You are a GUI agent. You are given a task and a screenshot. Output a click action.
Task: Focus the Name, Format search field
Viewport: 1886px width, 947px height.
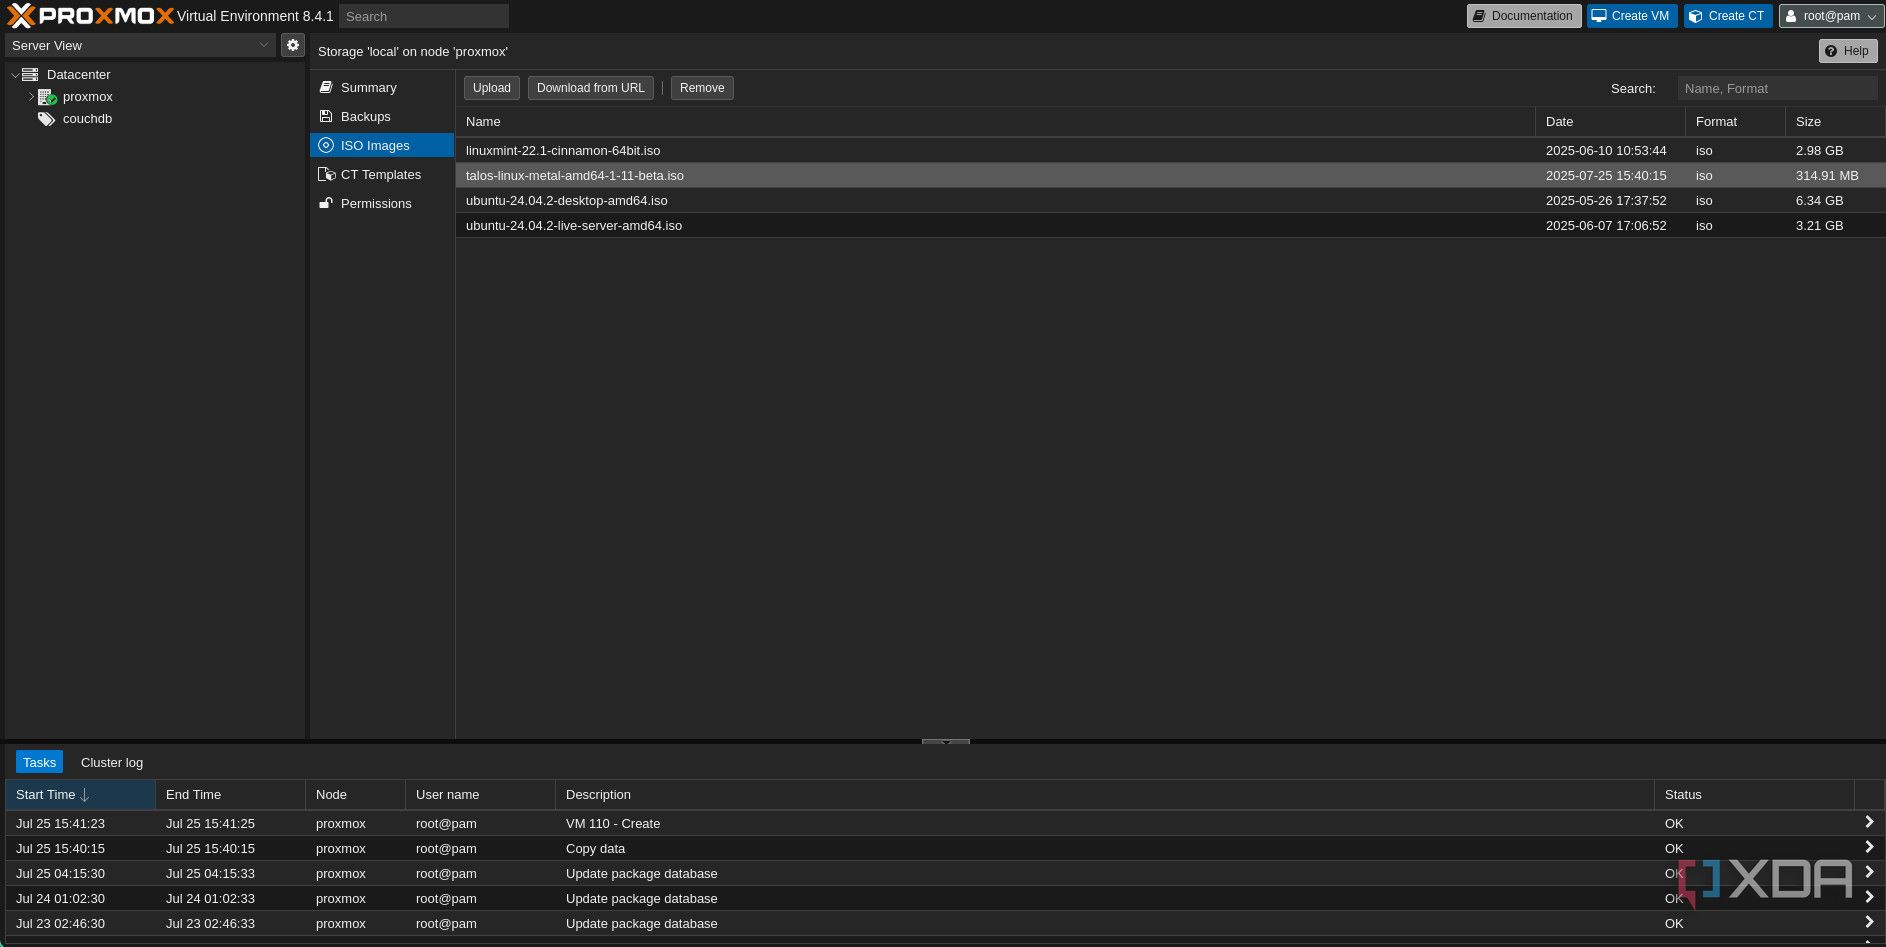click(x=1777, y=88)
